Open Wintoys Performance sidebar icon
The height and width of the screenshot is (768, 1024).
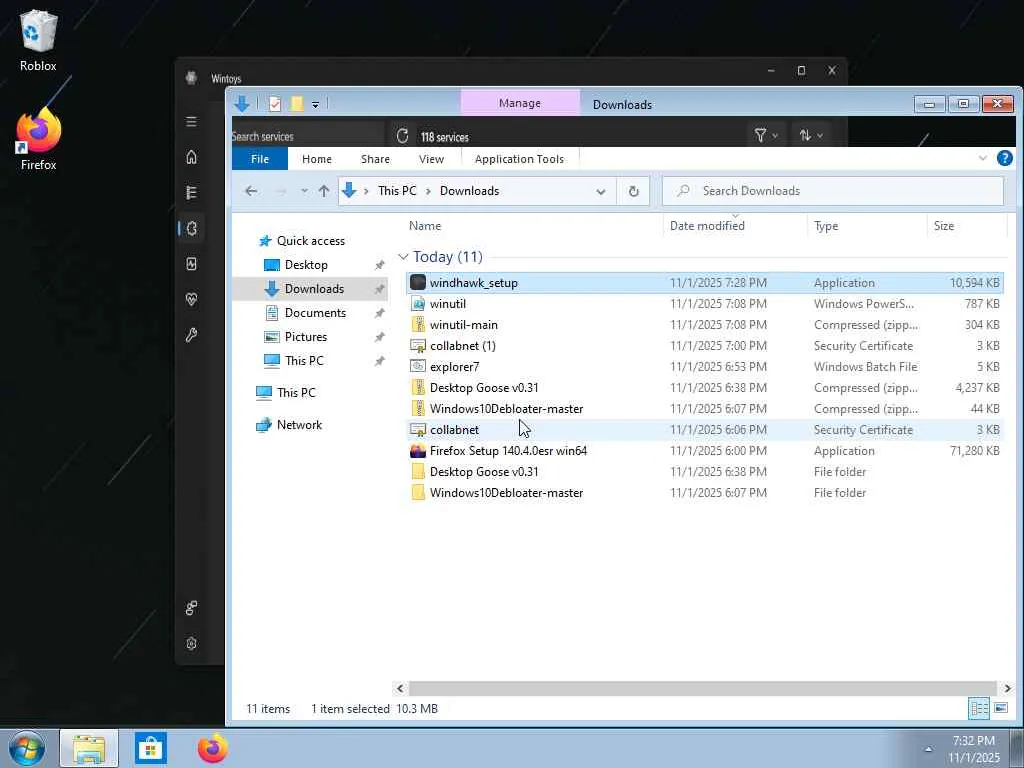[x=191, y=264]
